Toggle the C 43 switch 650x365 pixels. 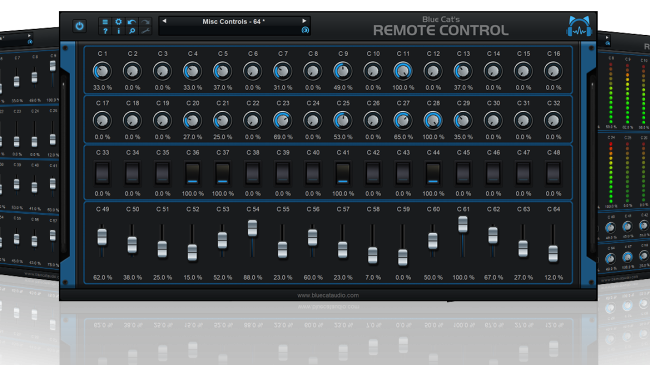point(403,173)
